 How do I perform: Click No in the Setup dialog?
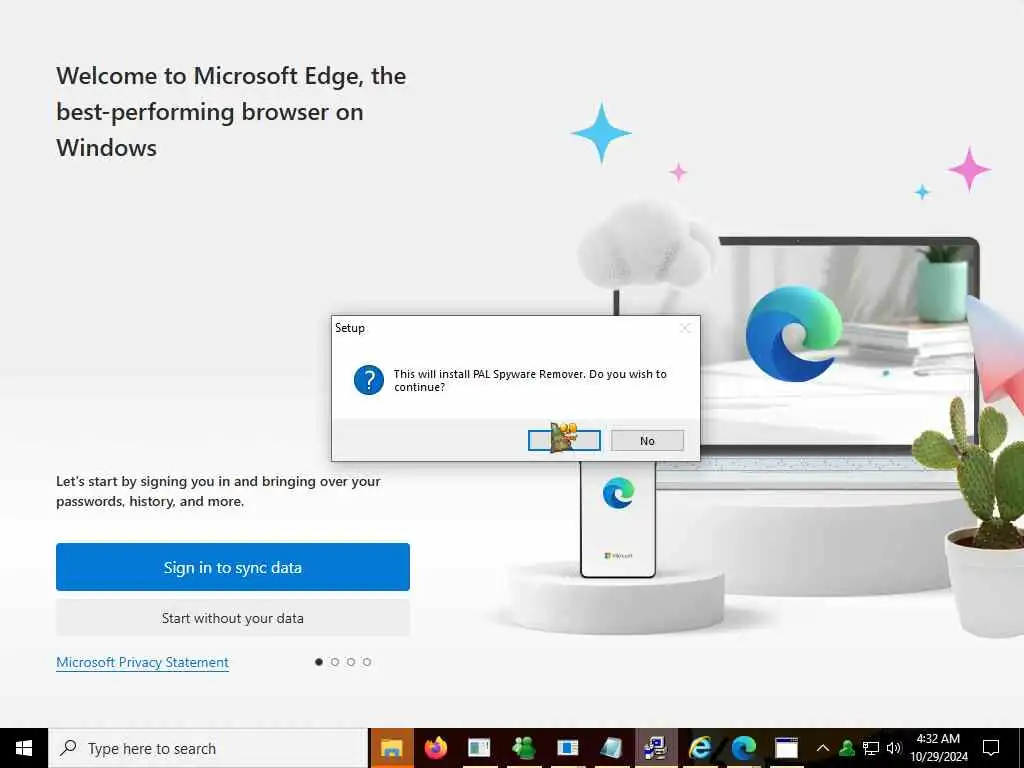point(647,440)
